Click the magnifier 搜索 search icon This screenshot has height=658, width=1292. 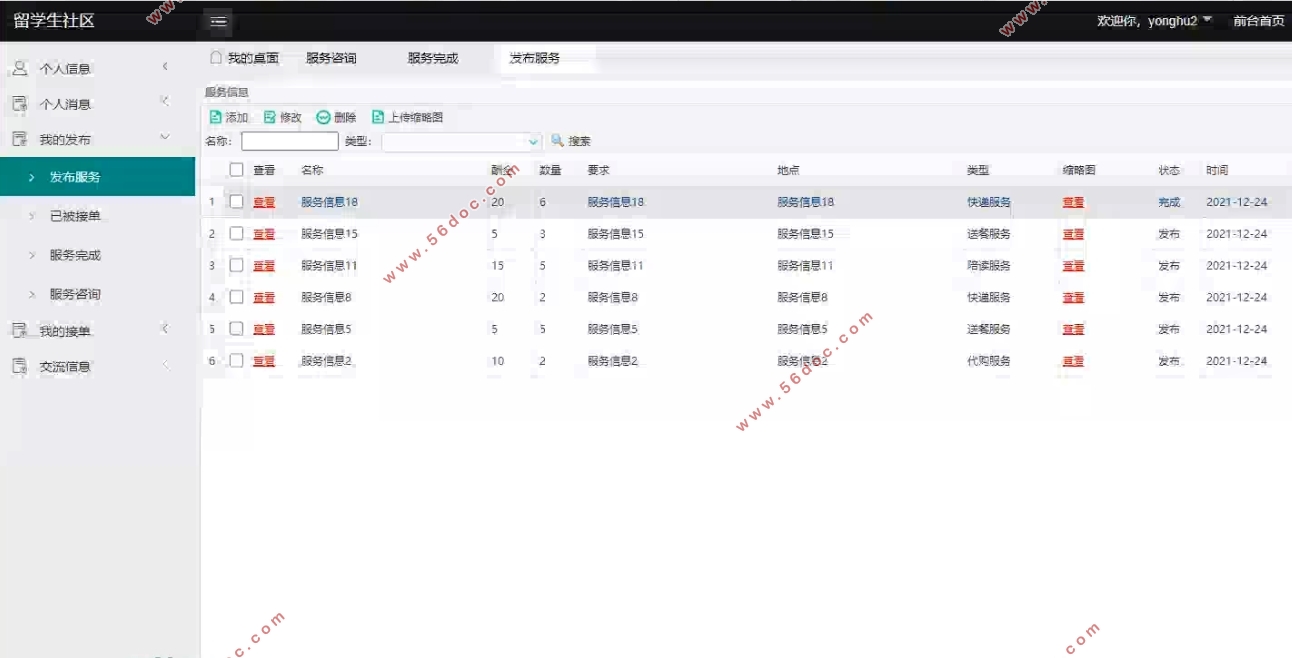(x=558, y=141)
